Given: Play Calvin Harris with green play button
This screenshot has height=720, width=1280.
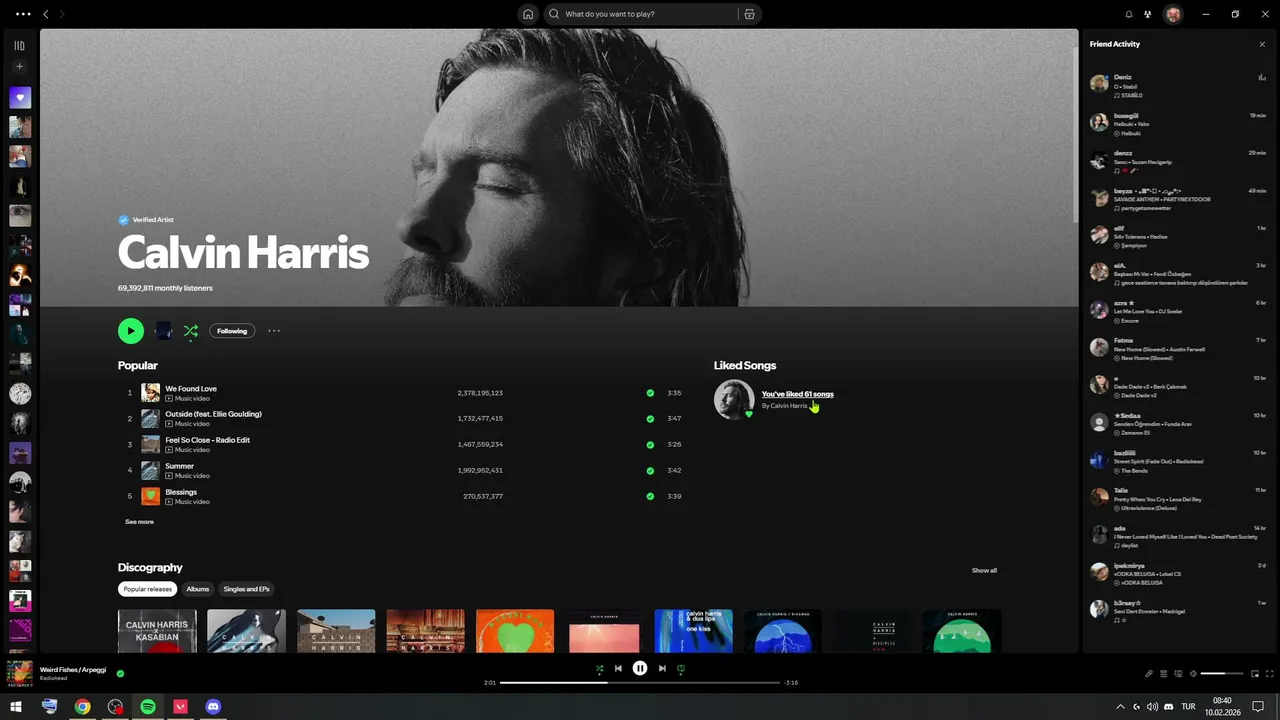Looking at the screenshot, I should pyautogui.click(x=131, y=331).
